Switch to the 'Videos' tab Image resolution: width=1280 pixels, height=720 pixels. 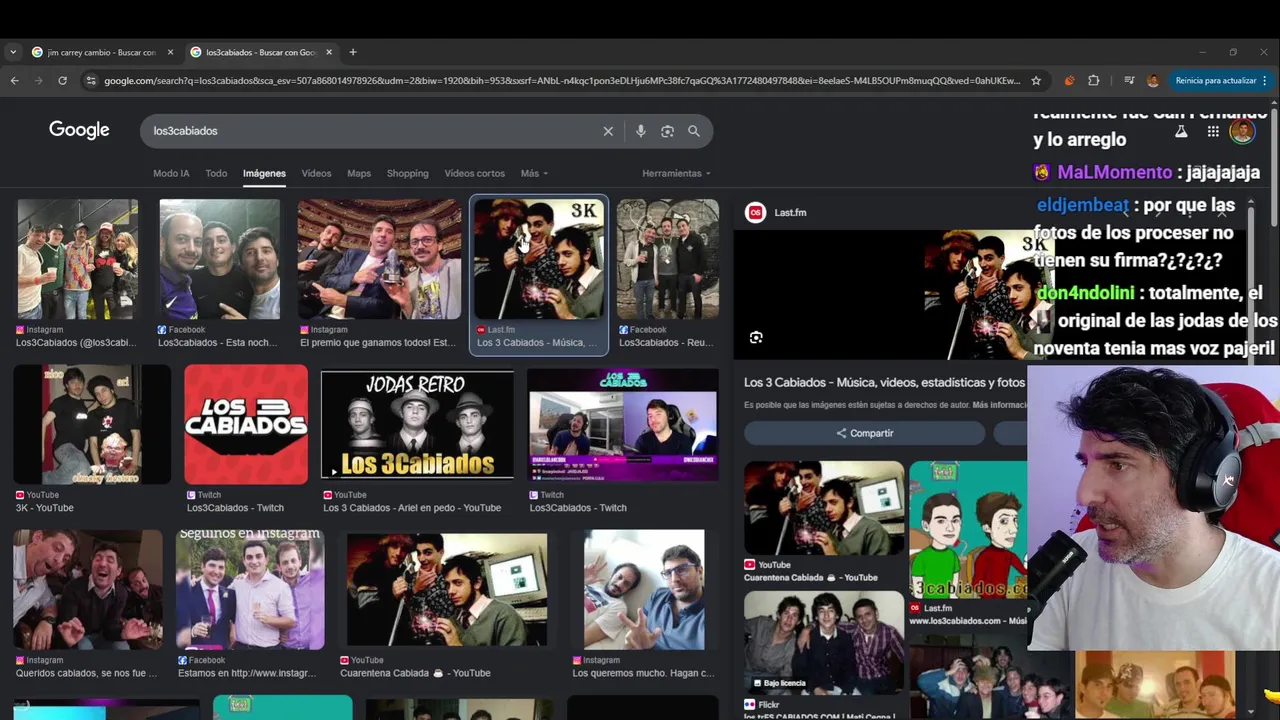coord(316,173)
